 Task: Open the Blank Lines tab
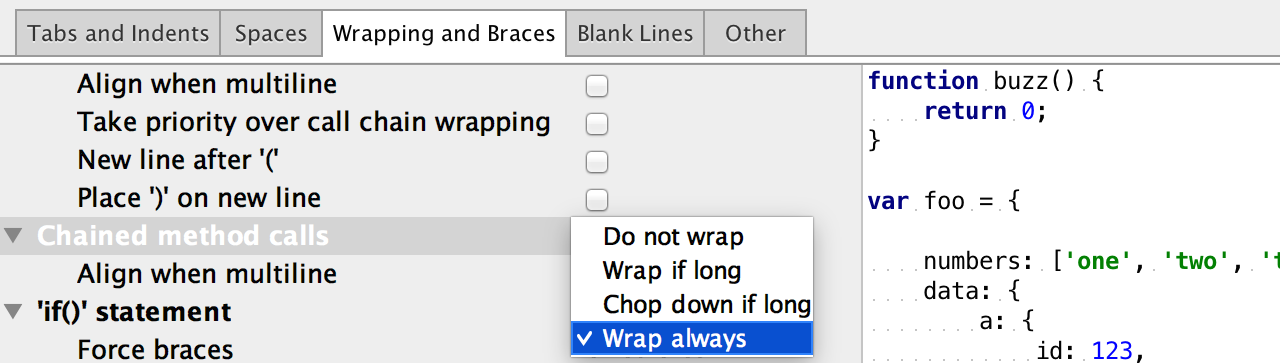[635, 33]
